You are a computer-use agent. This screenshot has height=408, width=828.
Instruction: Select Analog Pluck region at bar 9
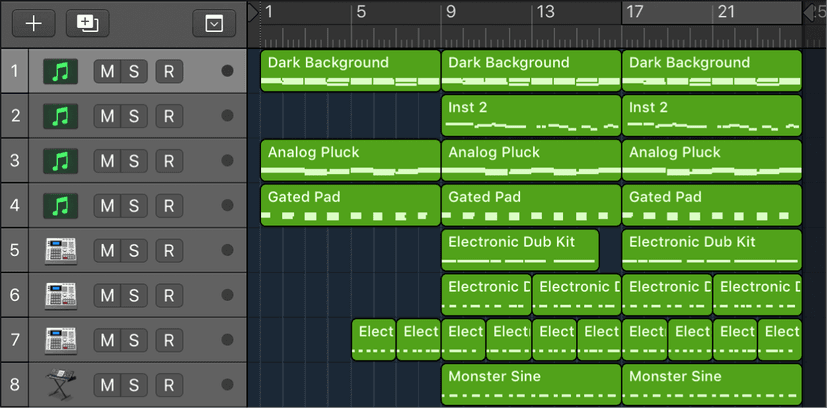[531, 160]
